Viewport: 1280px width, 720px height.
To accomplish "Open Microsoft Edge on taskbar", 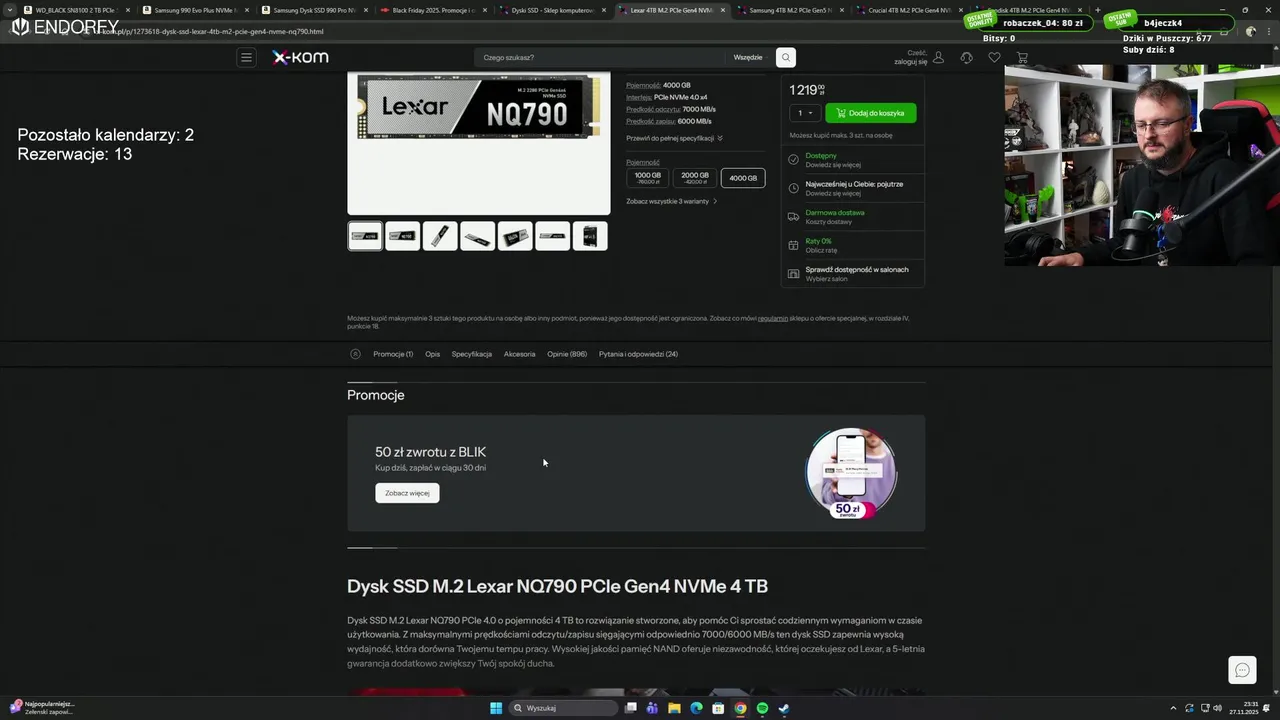I will 696,708.
